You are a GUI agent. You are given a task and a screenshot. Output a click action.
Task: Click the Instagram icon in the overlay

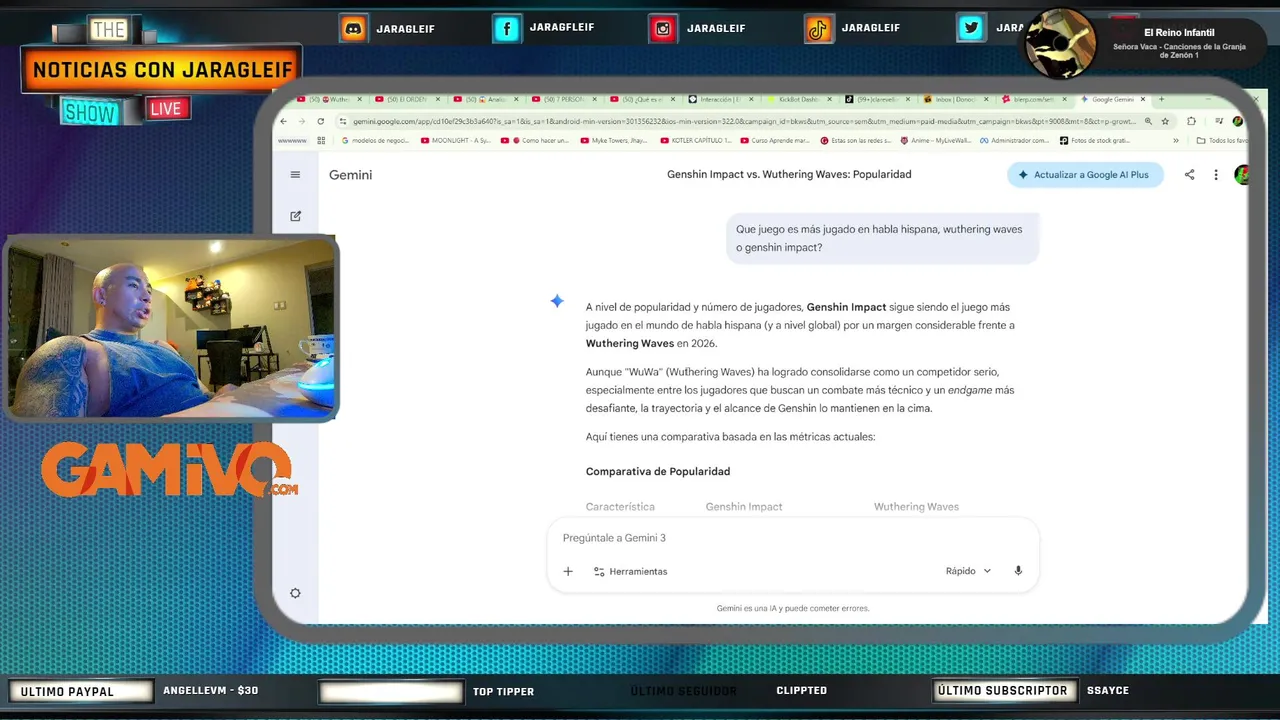click(663, 29)
